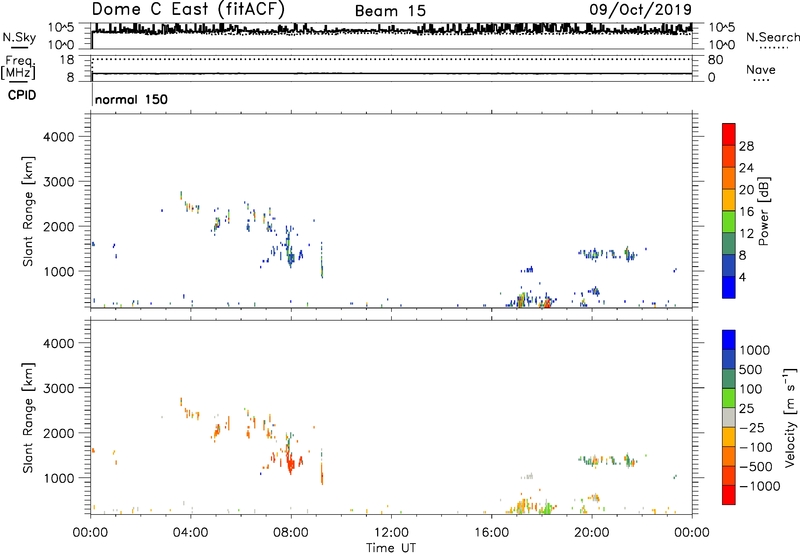This screenshot has width=800, height=554.
Task: Click the "28" label on the power colorbar
Action: 746,146
